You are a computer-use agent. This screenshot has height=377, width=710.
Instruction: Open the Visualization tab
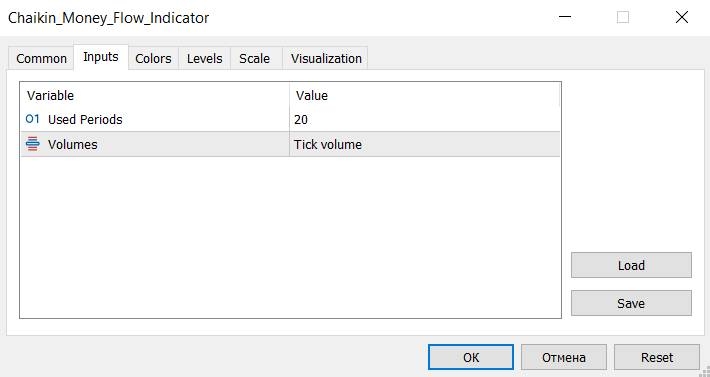tap(326, 58)
